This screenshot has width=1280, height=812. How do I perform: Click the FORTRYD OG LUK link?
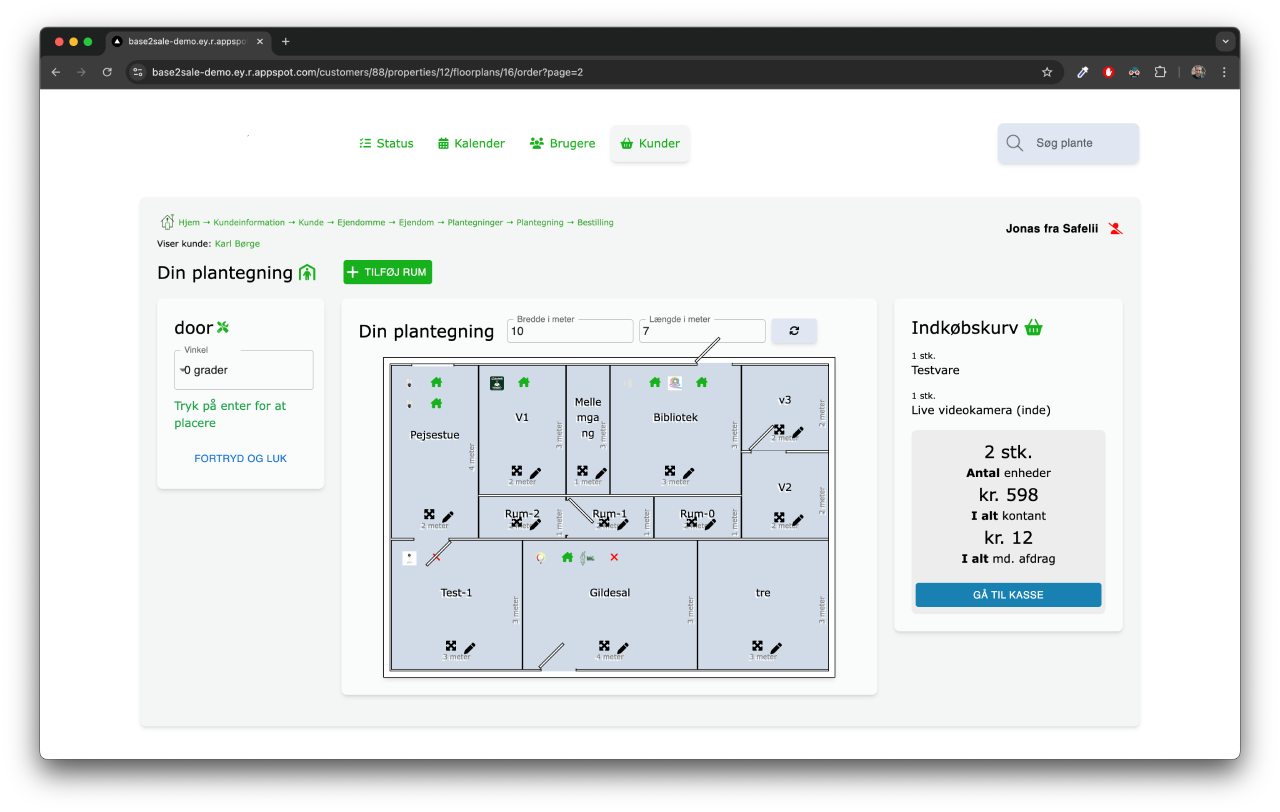[x=240, y=458]
